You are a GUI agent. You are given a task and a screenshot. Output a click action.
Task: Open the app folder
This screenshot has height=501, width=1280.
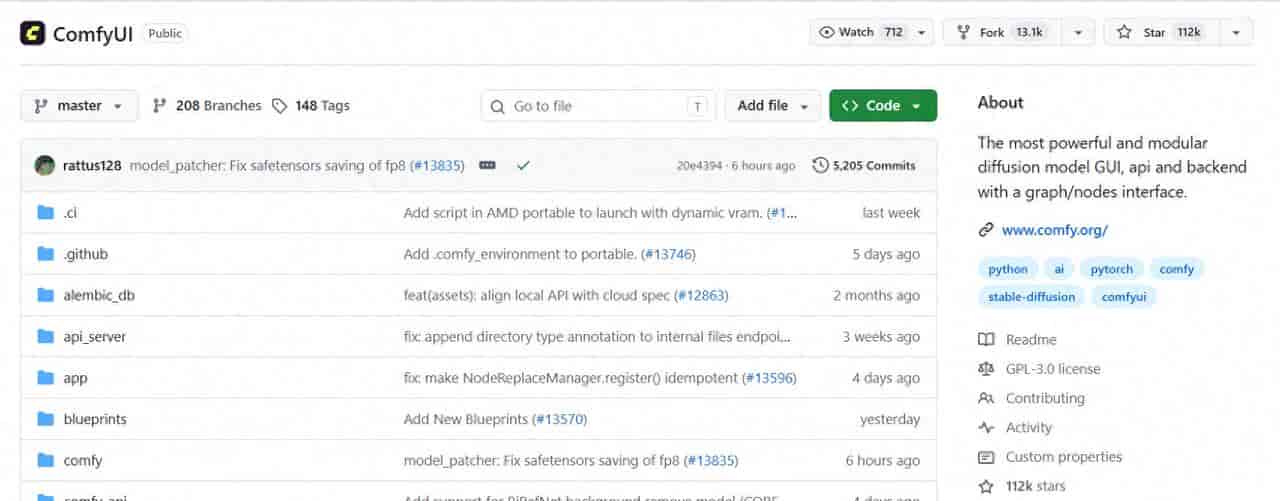(x=75, y=378)
